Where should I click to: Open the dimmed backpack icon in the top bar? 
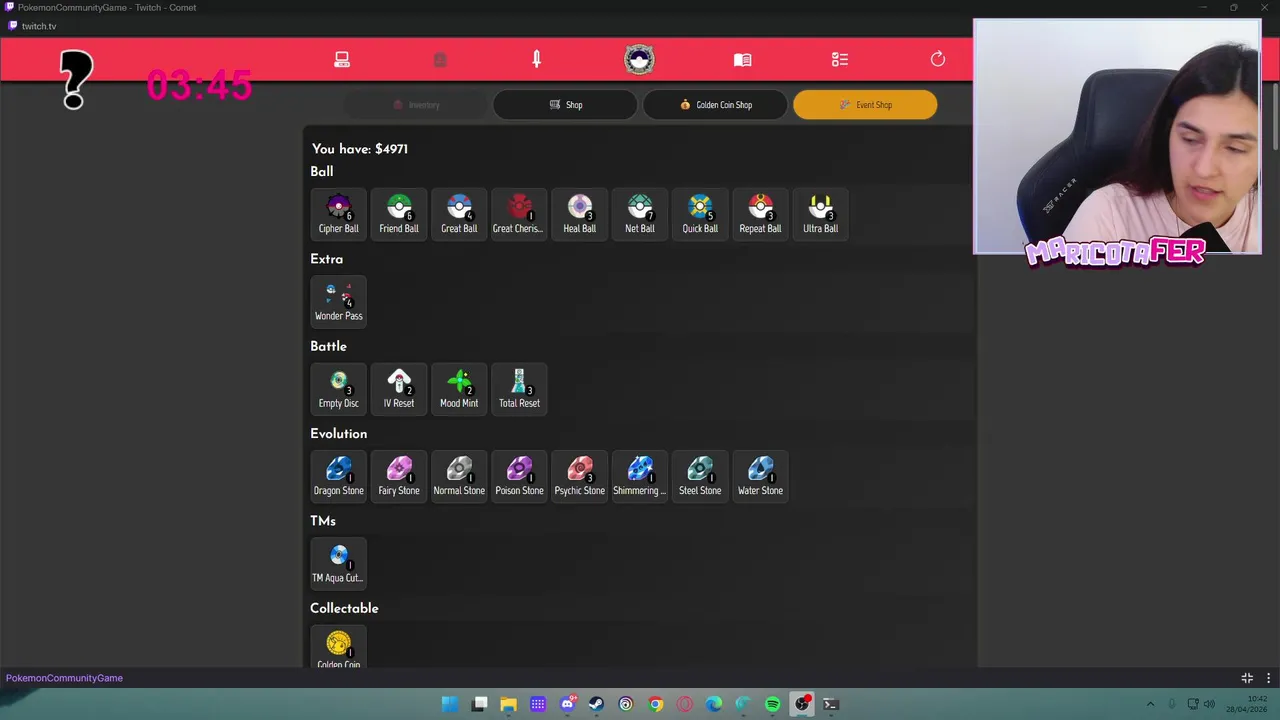(440, 60)
